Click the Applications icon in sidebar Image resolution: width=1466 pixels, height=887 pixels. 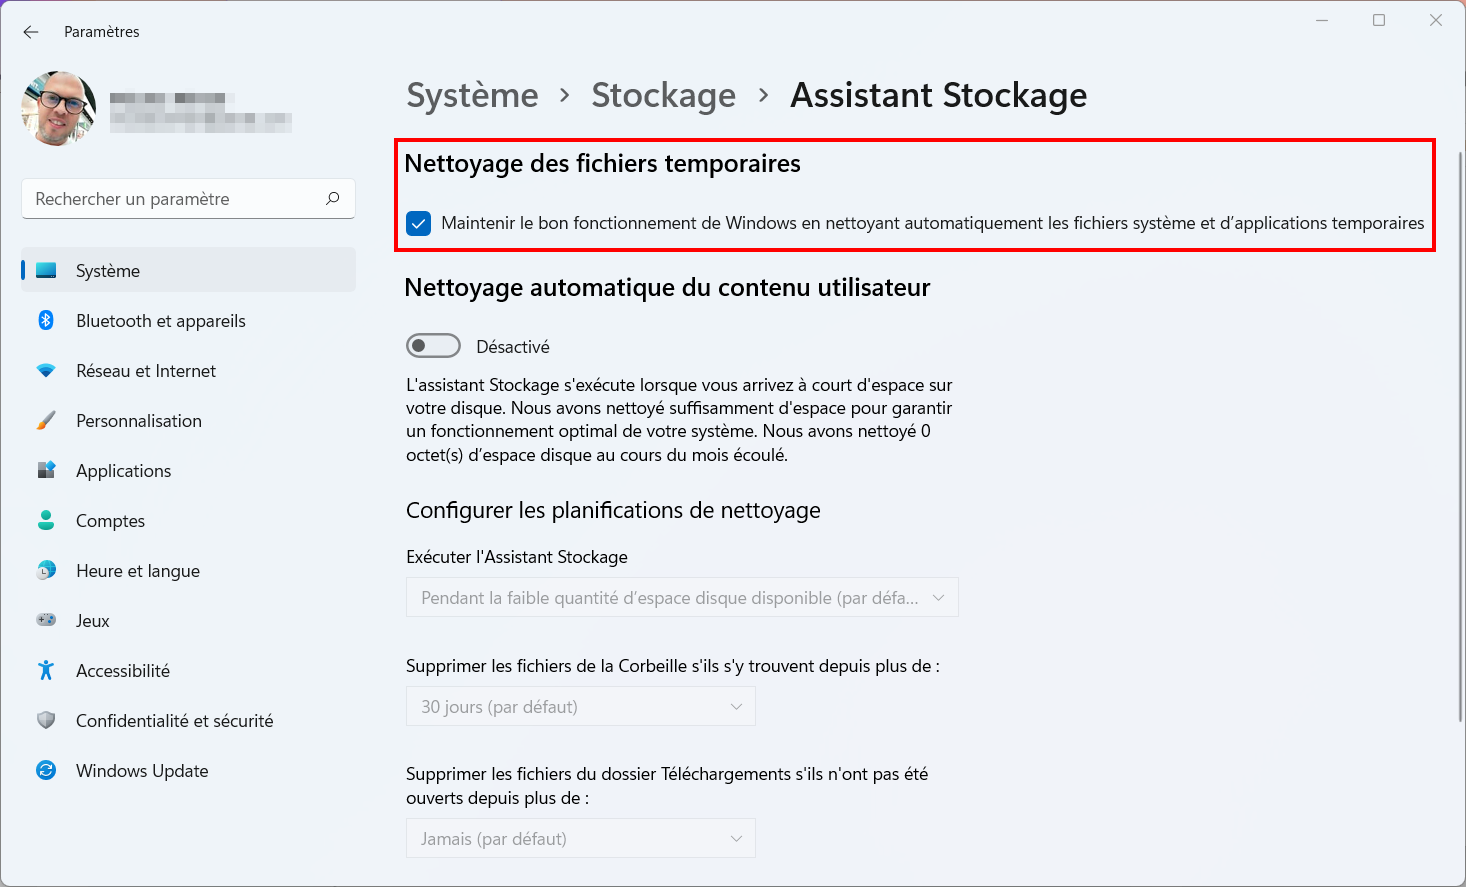tap(46, 470)
